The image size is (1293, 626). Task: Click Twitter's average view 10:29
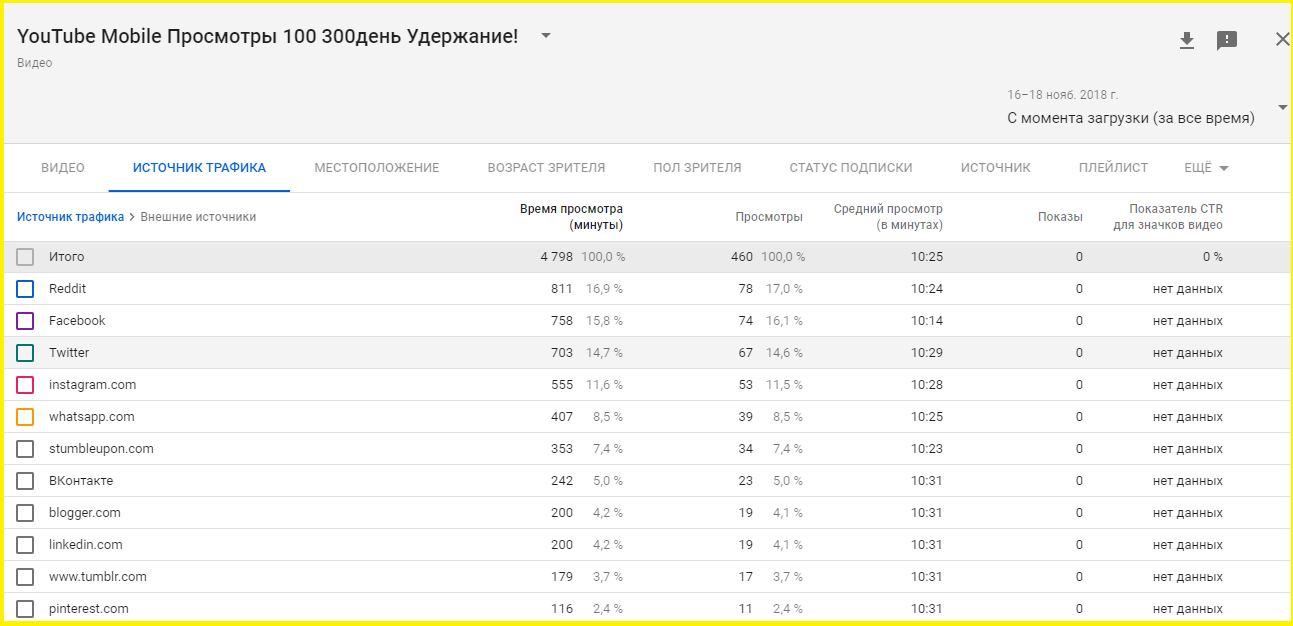(926, 353)
